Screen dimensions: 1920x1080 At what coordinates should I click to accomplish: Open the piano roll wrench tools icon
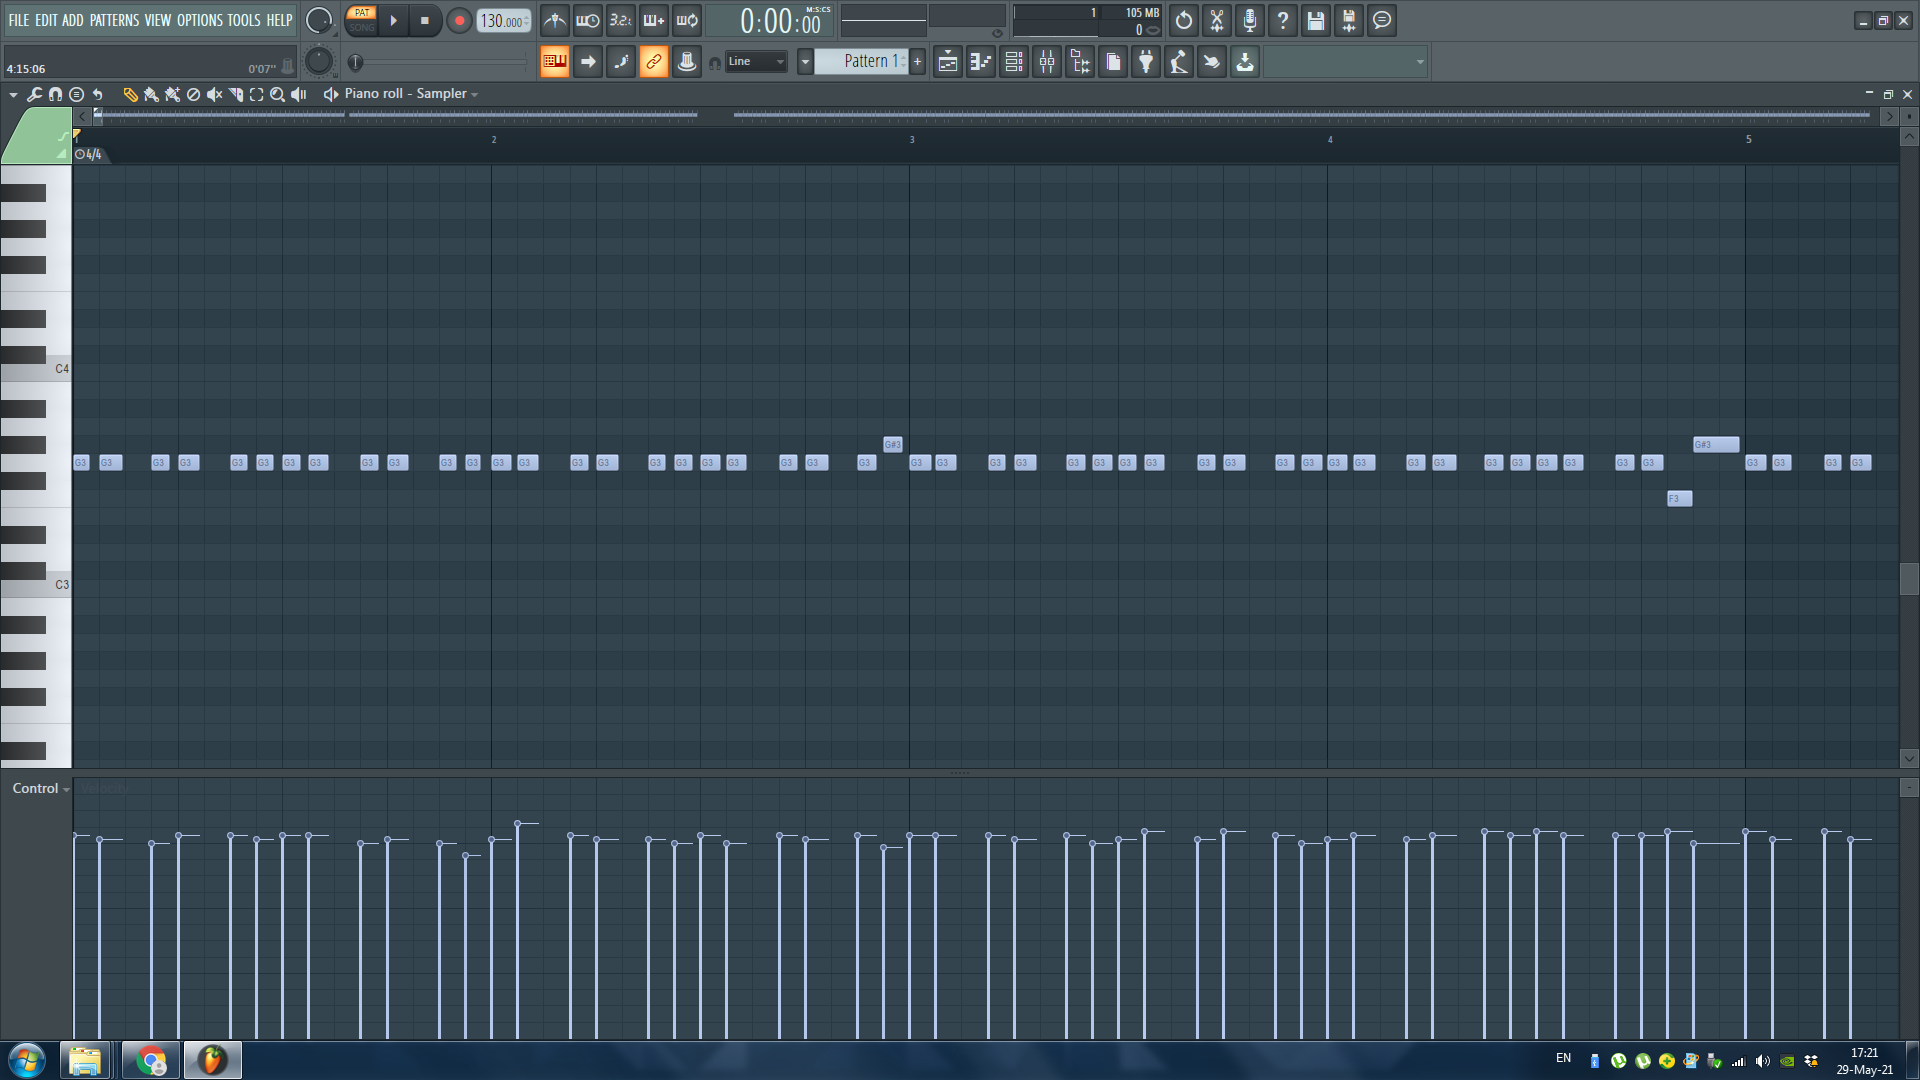(34, 94)
